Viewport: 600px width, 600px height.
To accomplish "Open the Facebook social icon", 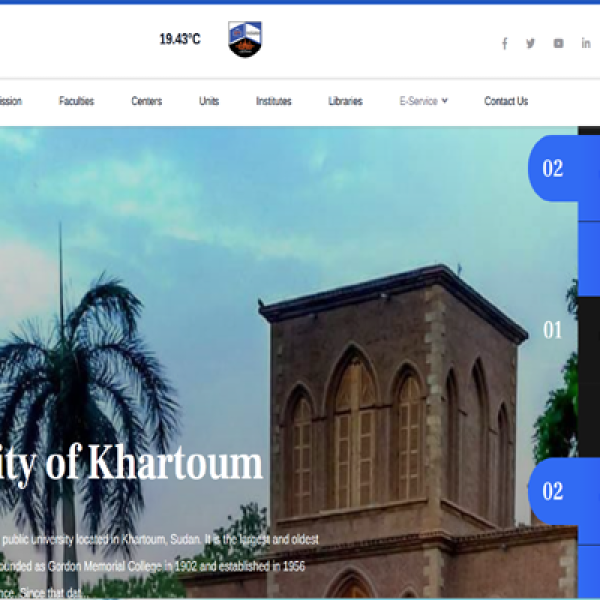I will (x=505, y=44).
